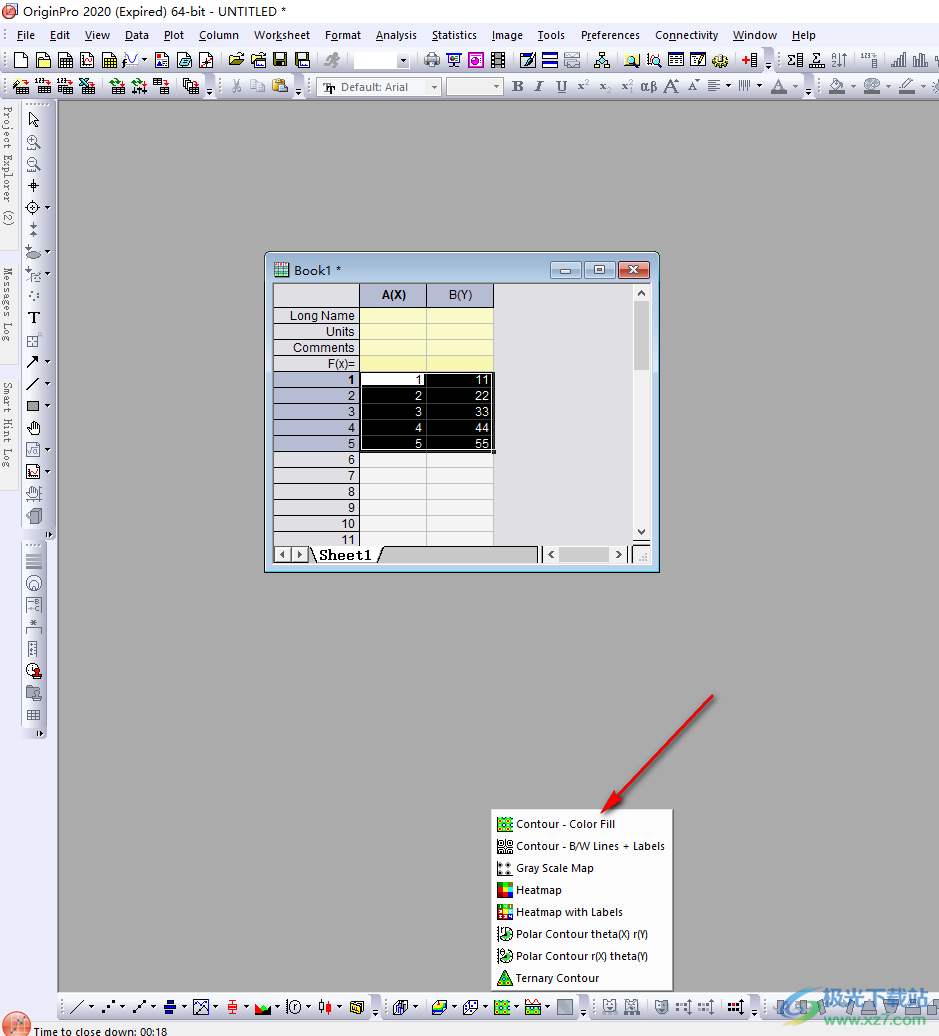Viewport: 939px width, 1036px height.
Task: Click the Save Project floppy disk icon
Action: point(280,61)
